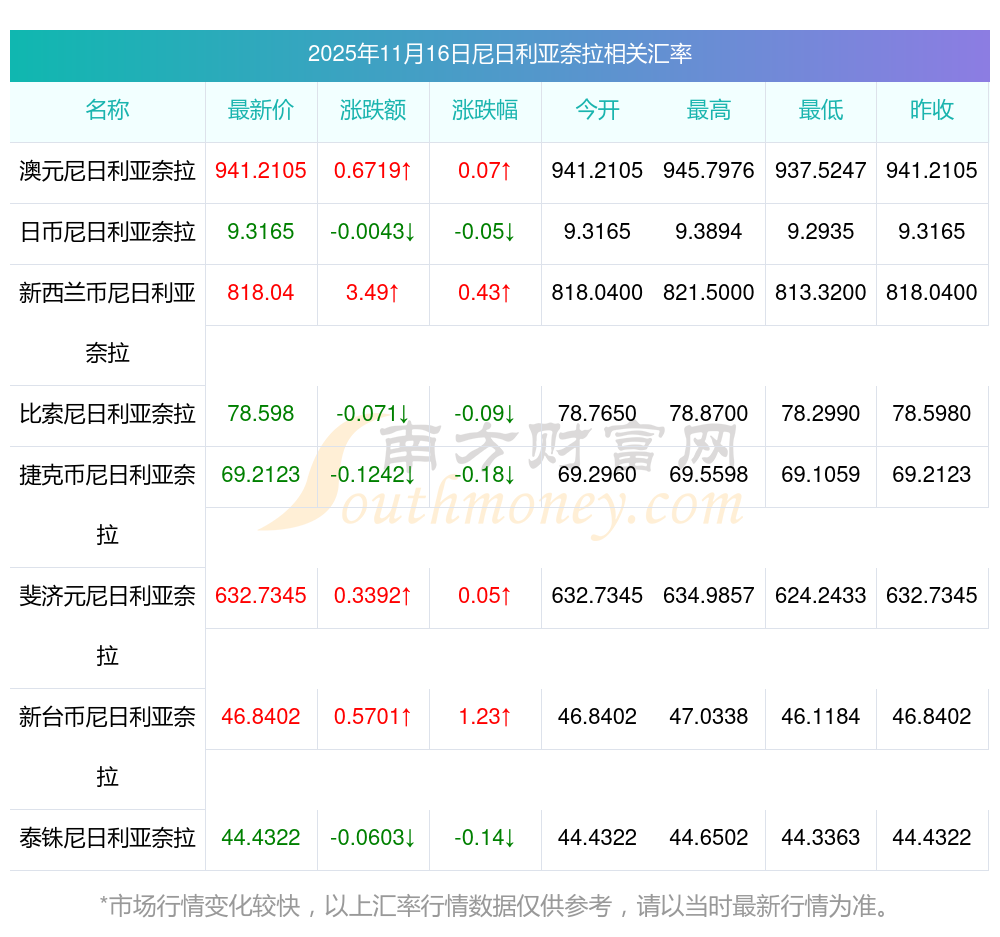Screen dimensions: 1000x937
Task: Select the 最新价 column header
Action: click(261, 110)
